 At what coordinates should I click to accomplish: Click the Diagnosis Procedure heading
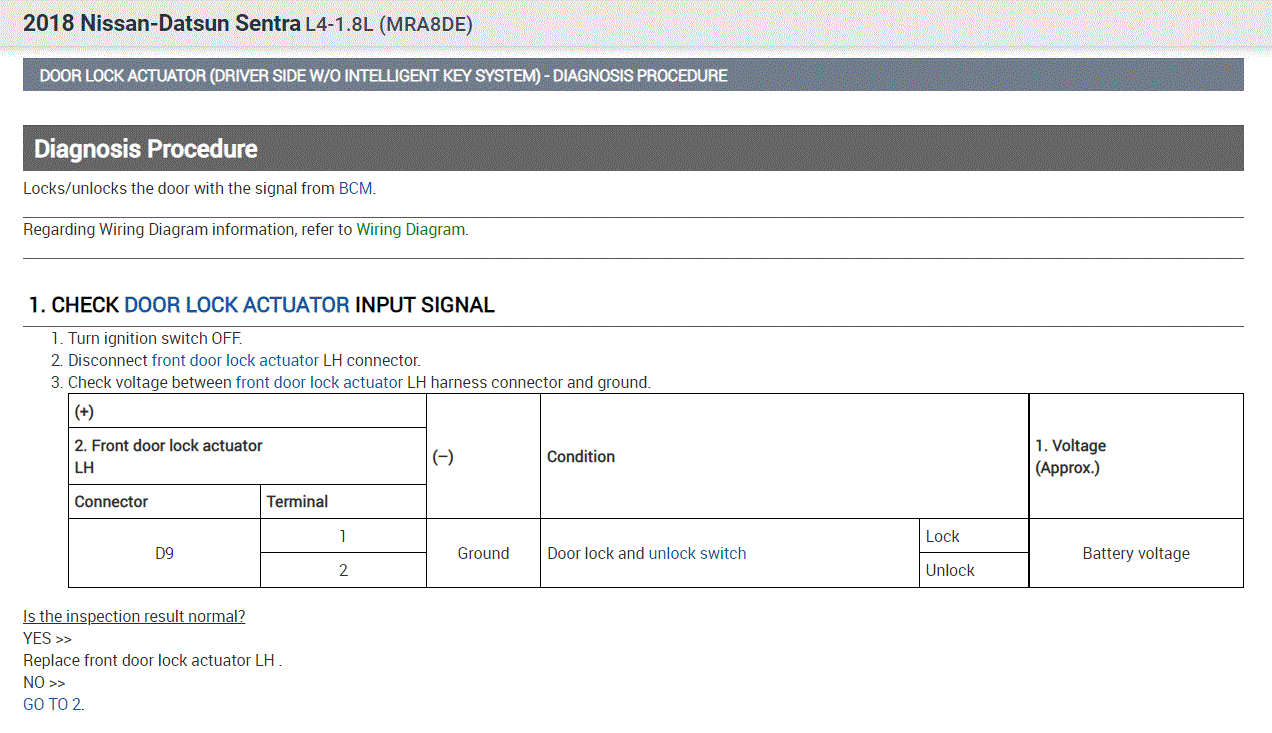pyautogui.click(x=633, y=148)
